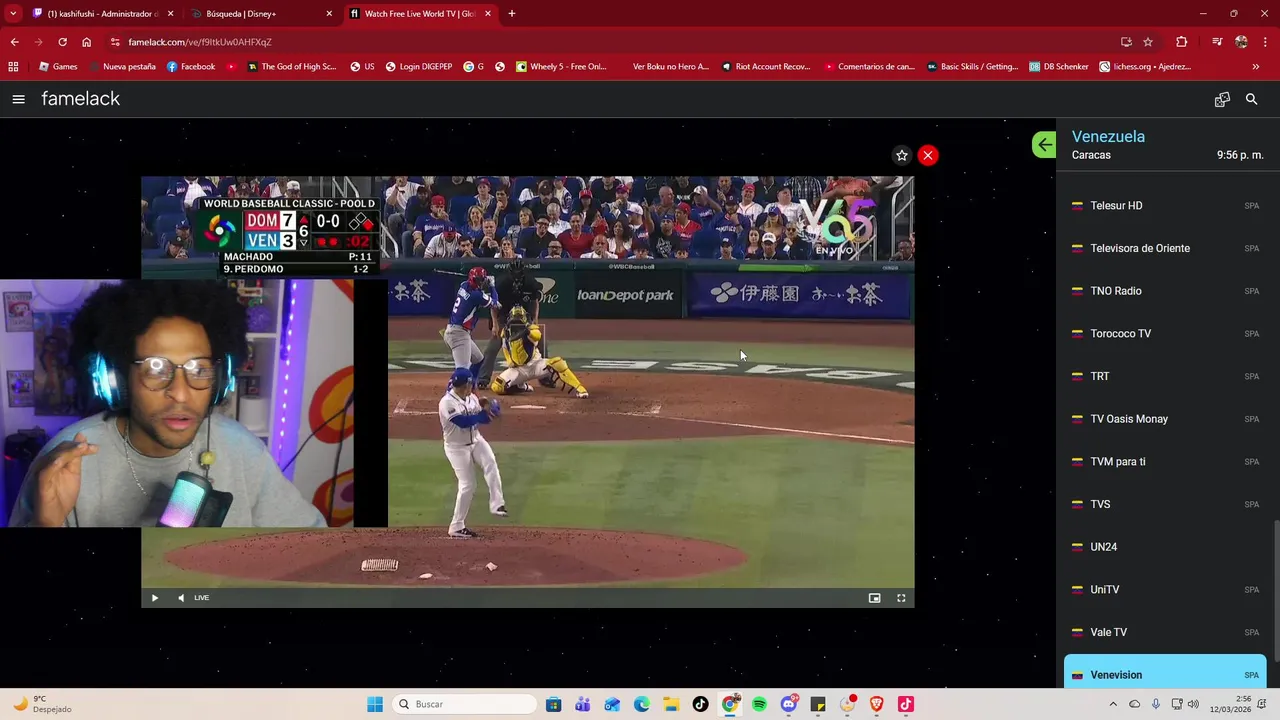This screenshot has width=1280, height=720.
Task: Open a new browser tab
Action: (512, 14)
